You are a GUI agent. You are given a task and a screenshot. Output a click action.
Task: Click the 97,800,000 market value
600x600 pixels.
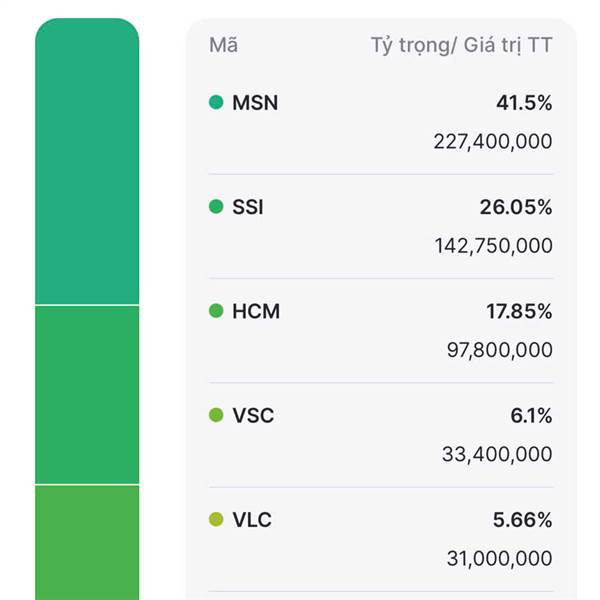[x=500, y=350]
